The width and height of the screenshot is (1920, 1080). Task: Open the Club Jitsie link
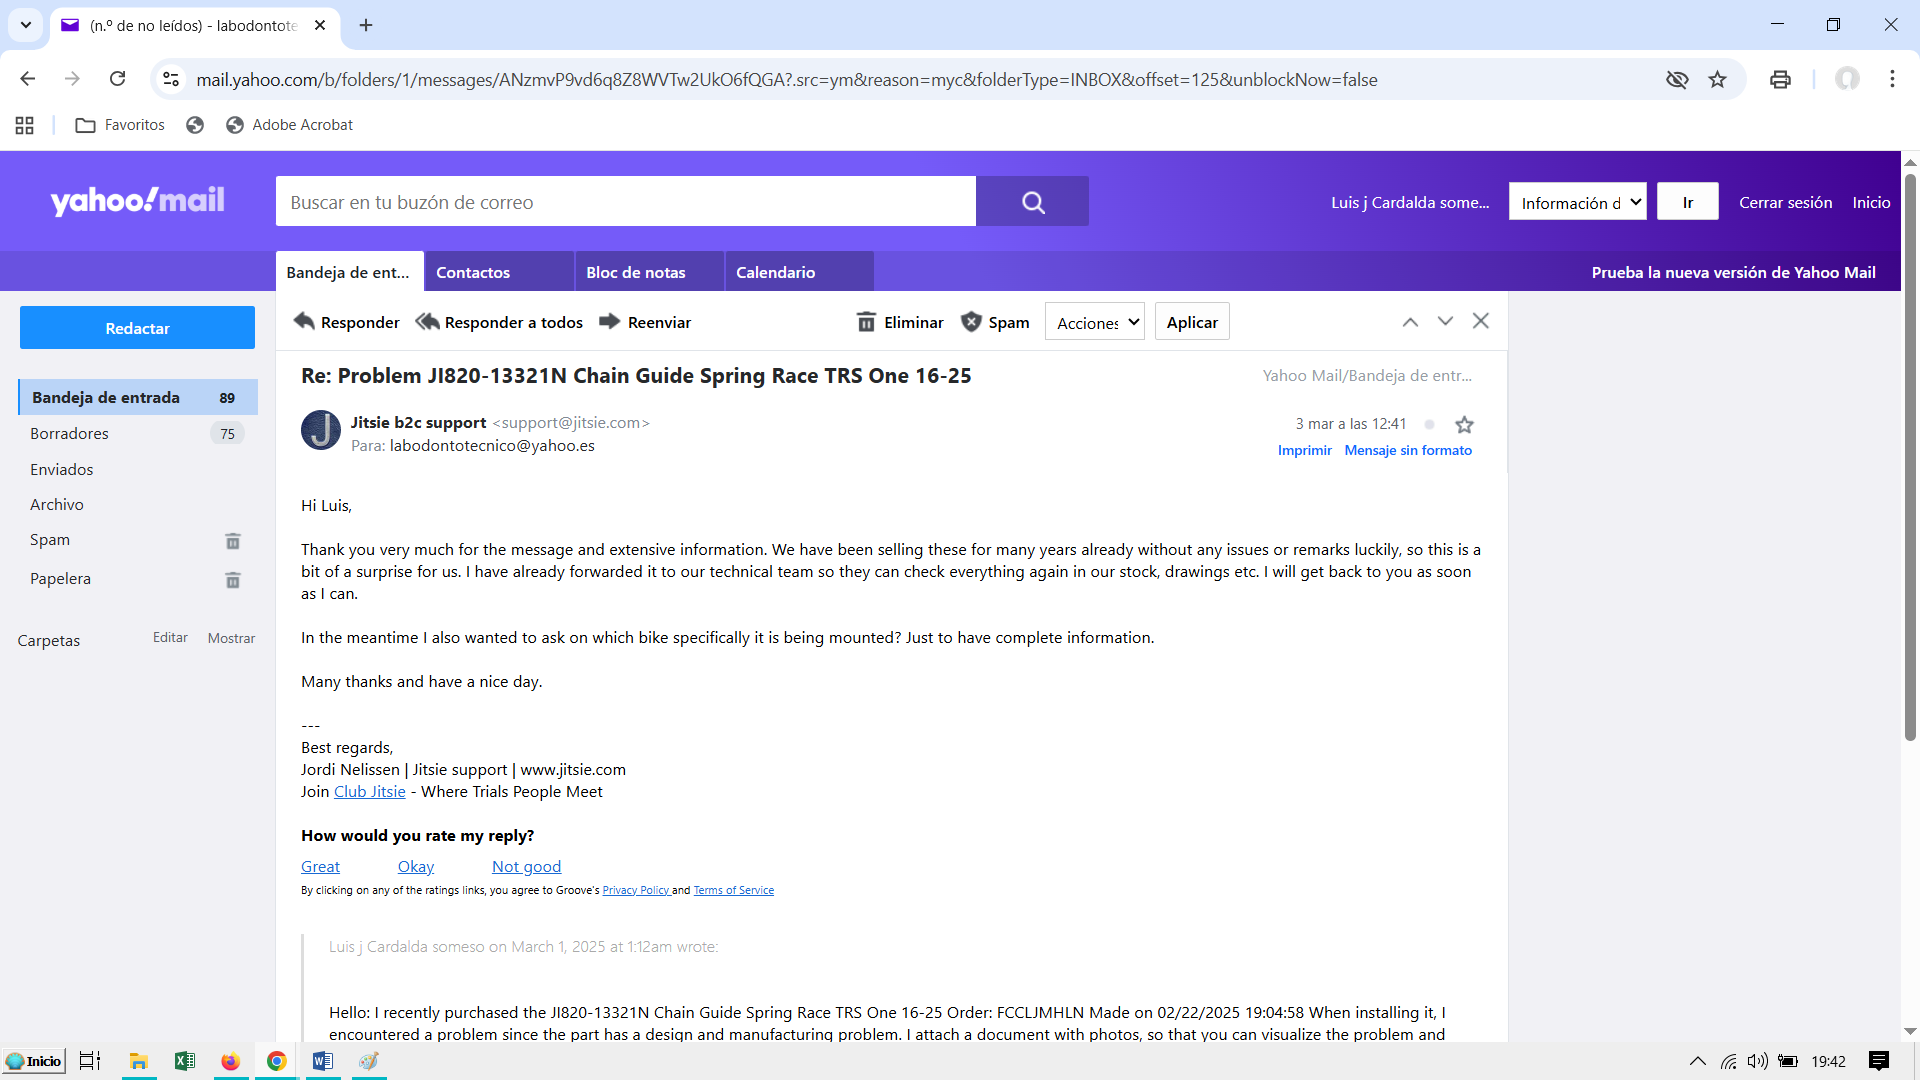(x=369, y=791)
